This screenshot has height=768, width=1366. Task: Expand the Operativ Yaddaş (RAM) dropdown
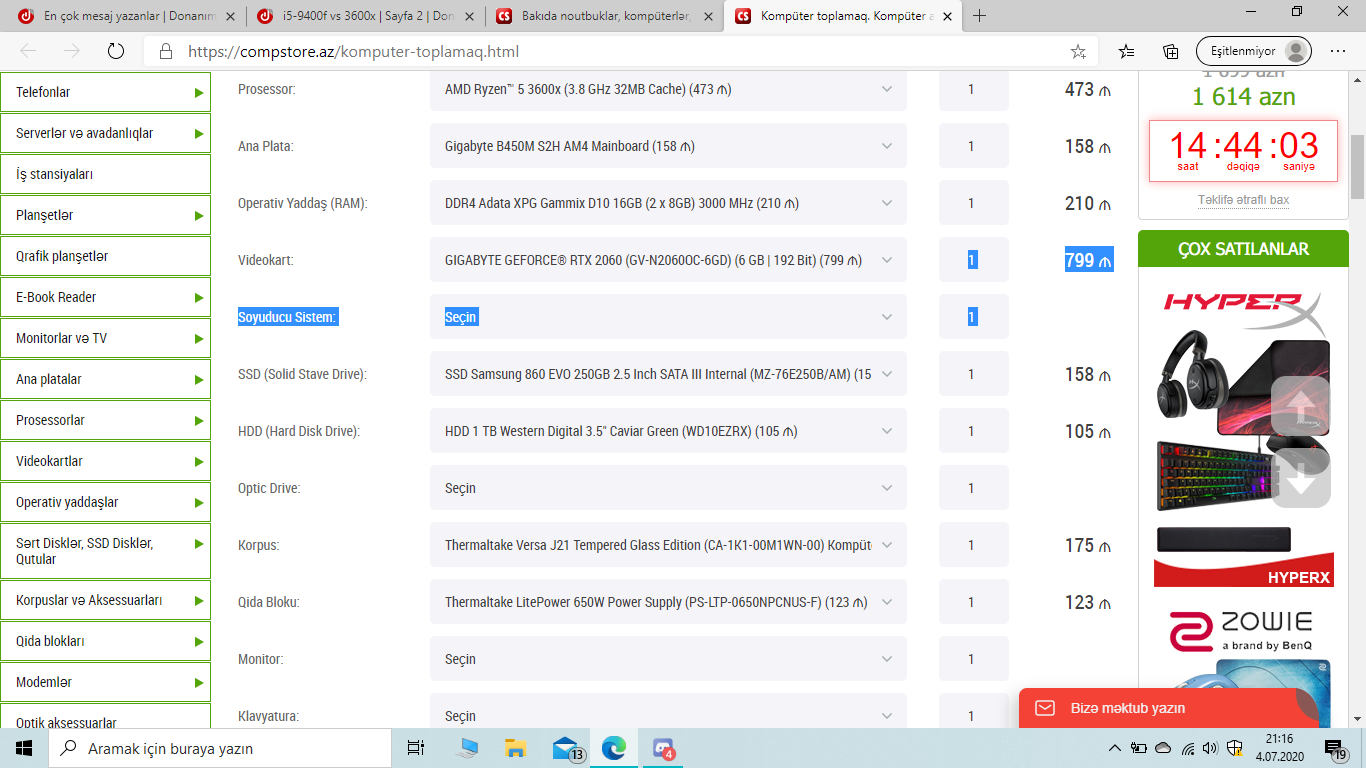point(668,203)
